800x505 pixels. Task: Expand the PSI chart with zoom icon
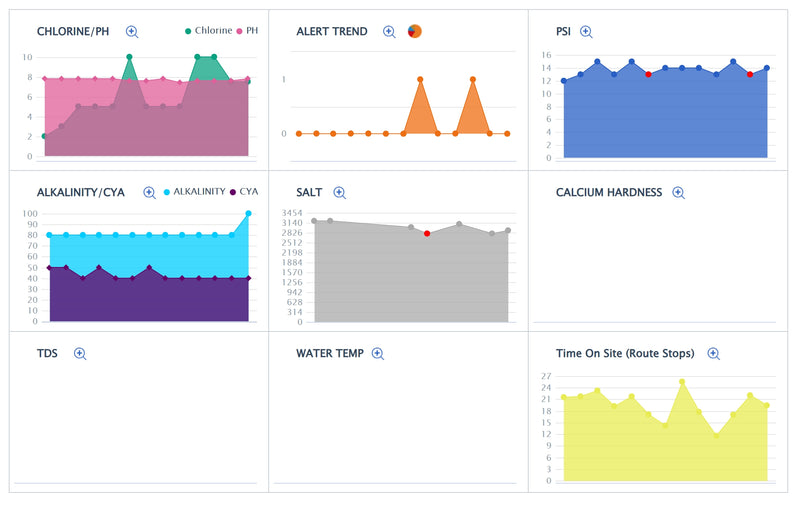(586, 32)
